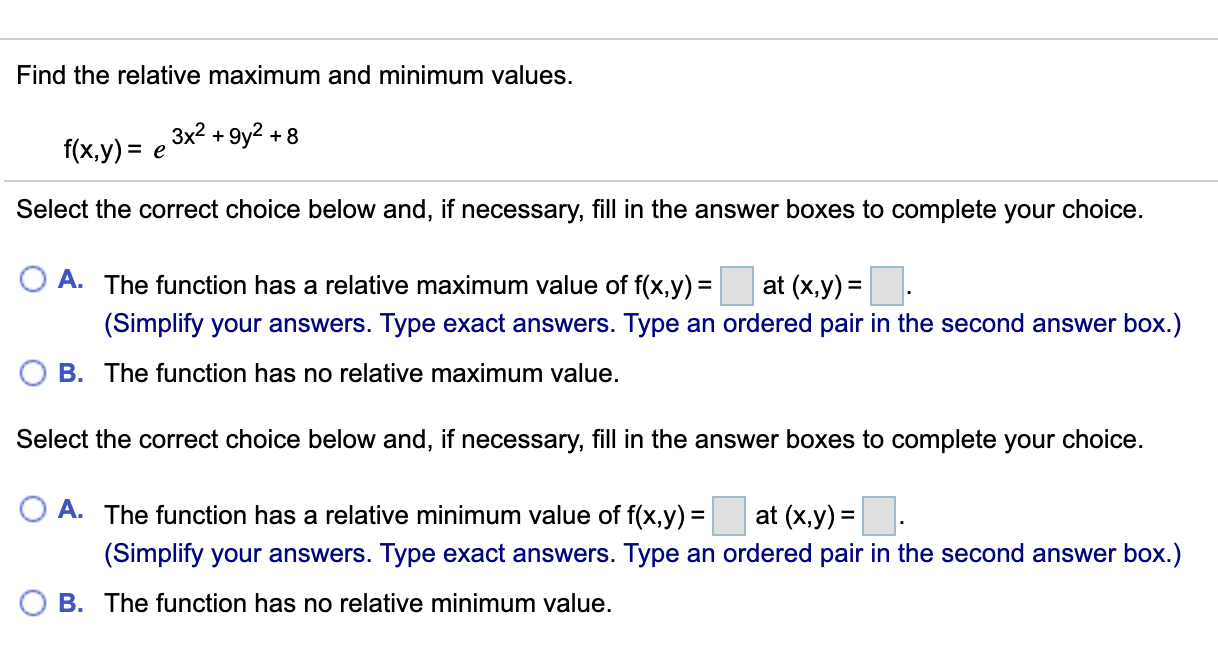Click the ordered pair box for the maximum

pyautogui.click(x=886, y=287)
